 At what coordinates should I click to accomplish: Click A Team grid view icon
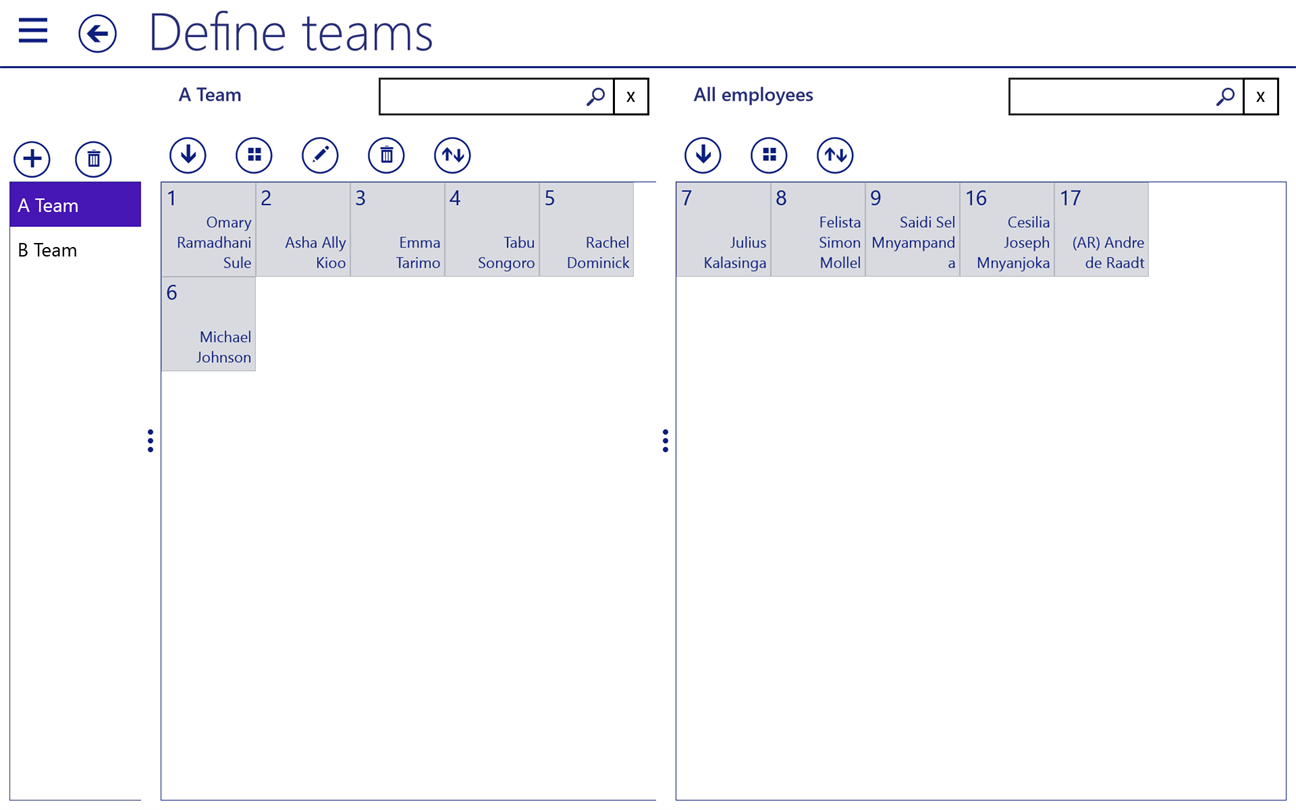coord(254,155)
